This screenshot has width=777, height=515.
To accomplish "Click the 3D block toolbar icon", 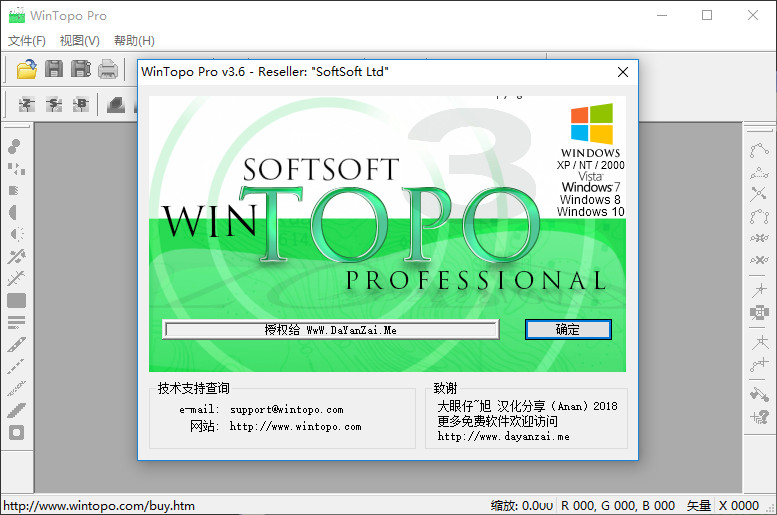I will tap(116, 105).
